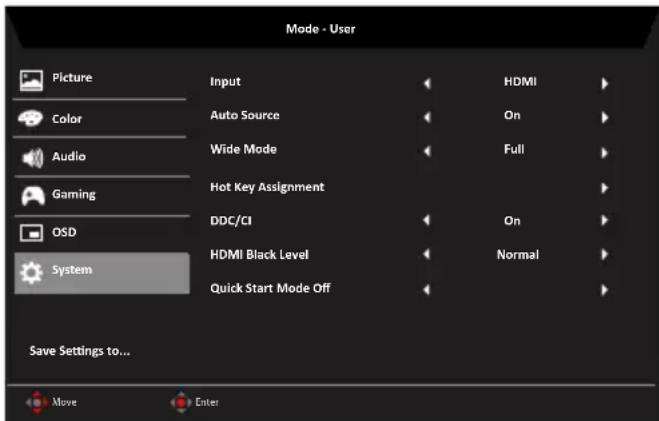Image resolution: width=659 pixels, height=421 pixels.
Task: Click the right arrow for HDMI Black Level
Action: point(605,254)
